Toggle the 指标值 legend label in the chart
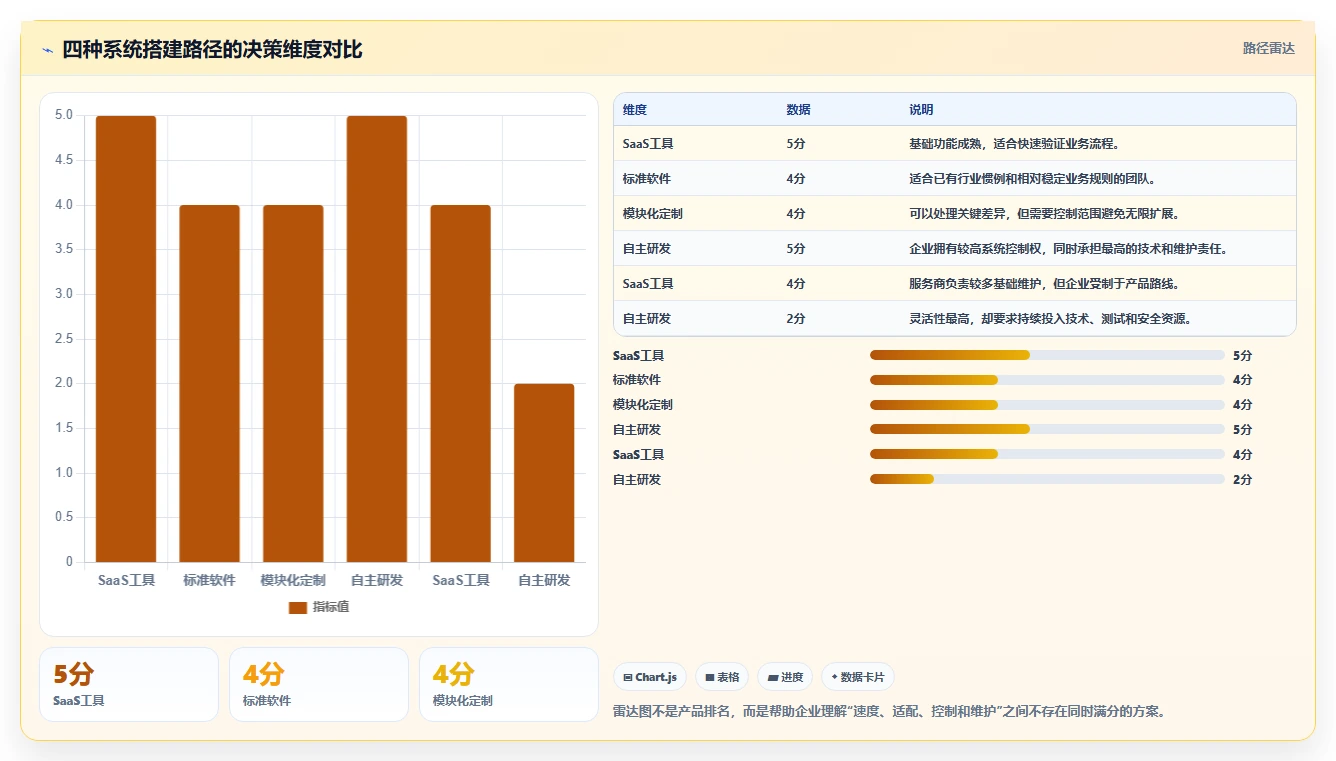 point(330,607)
